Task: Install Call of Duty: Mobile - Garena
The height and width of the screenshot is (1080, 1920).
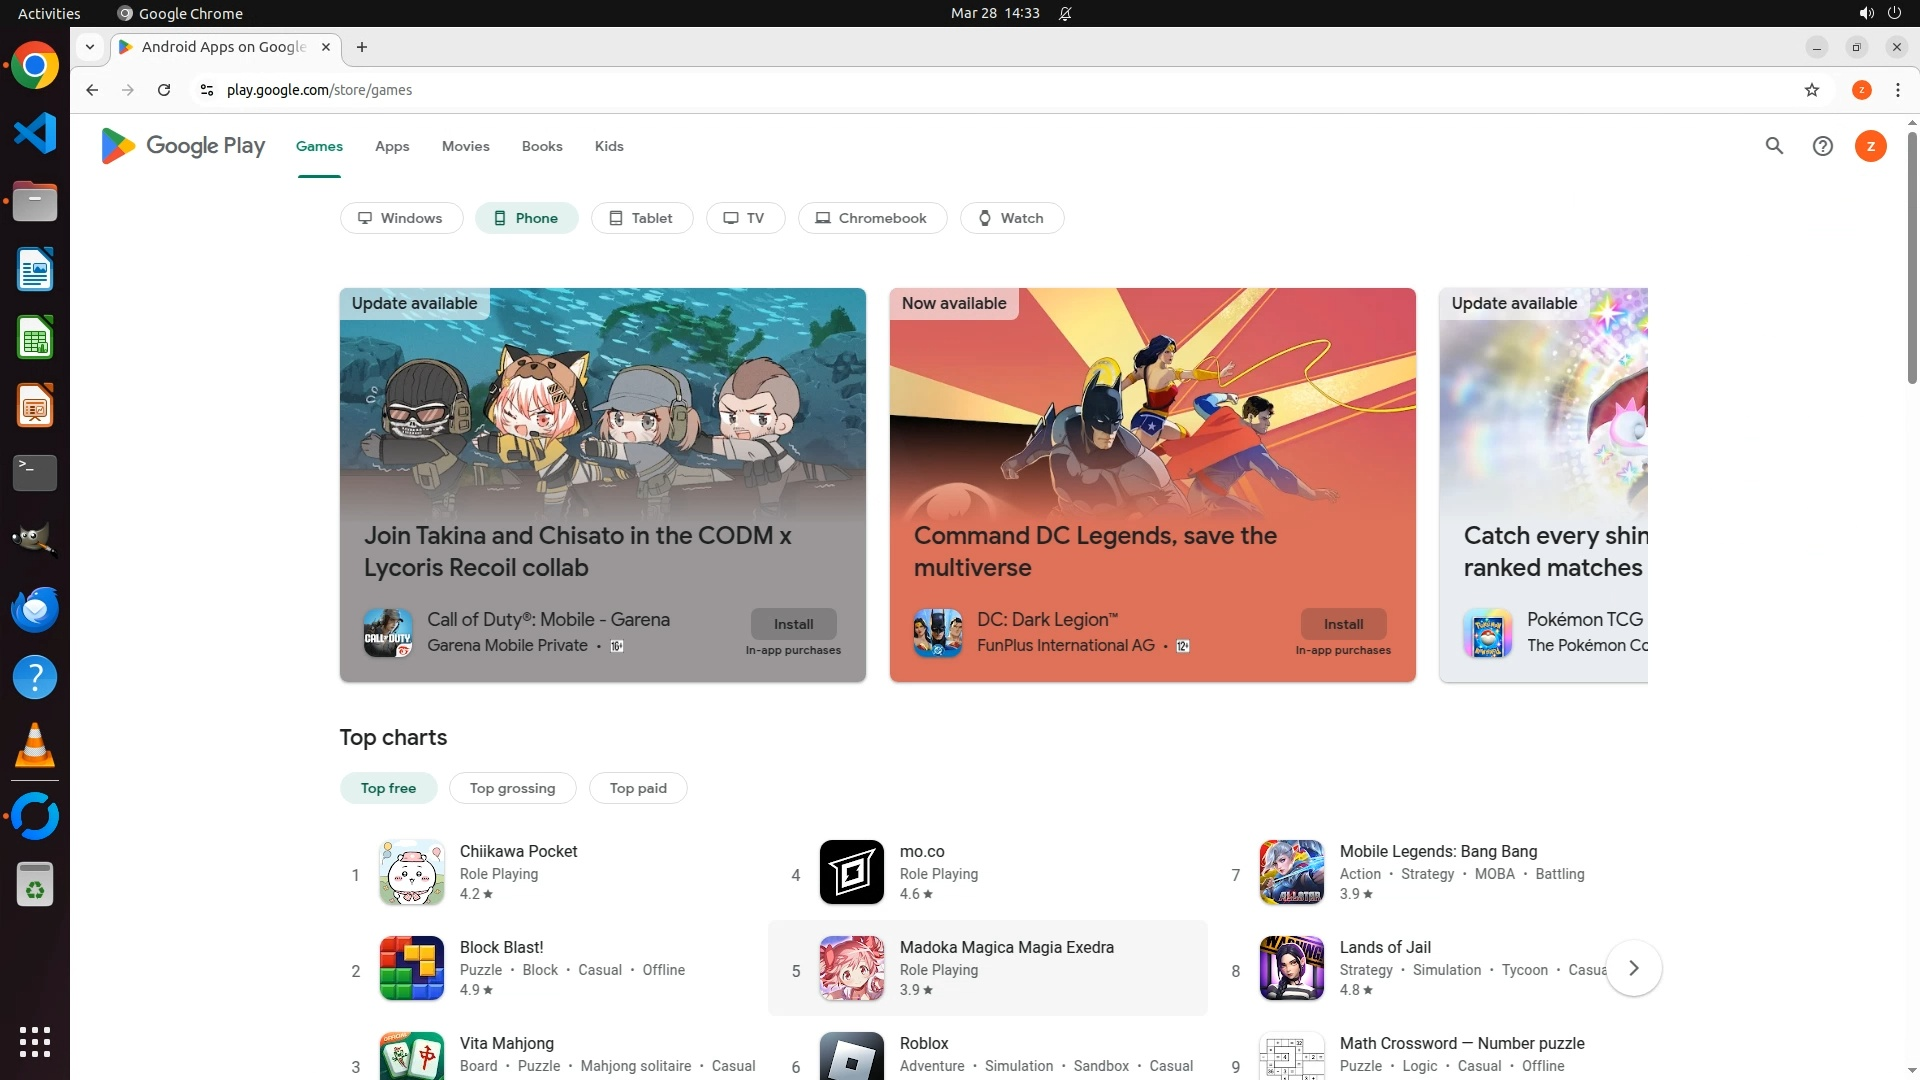Action: click(793, 624)
